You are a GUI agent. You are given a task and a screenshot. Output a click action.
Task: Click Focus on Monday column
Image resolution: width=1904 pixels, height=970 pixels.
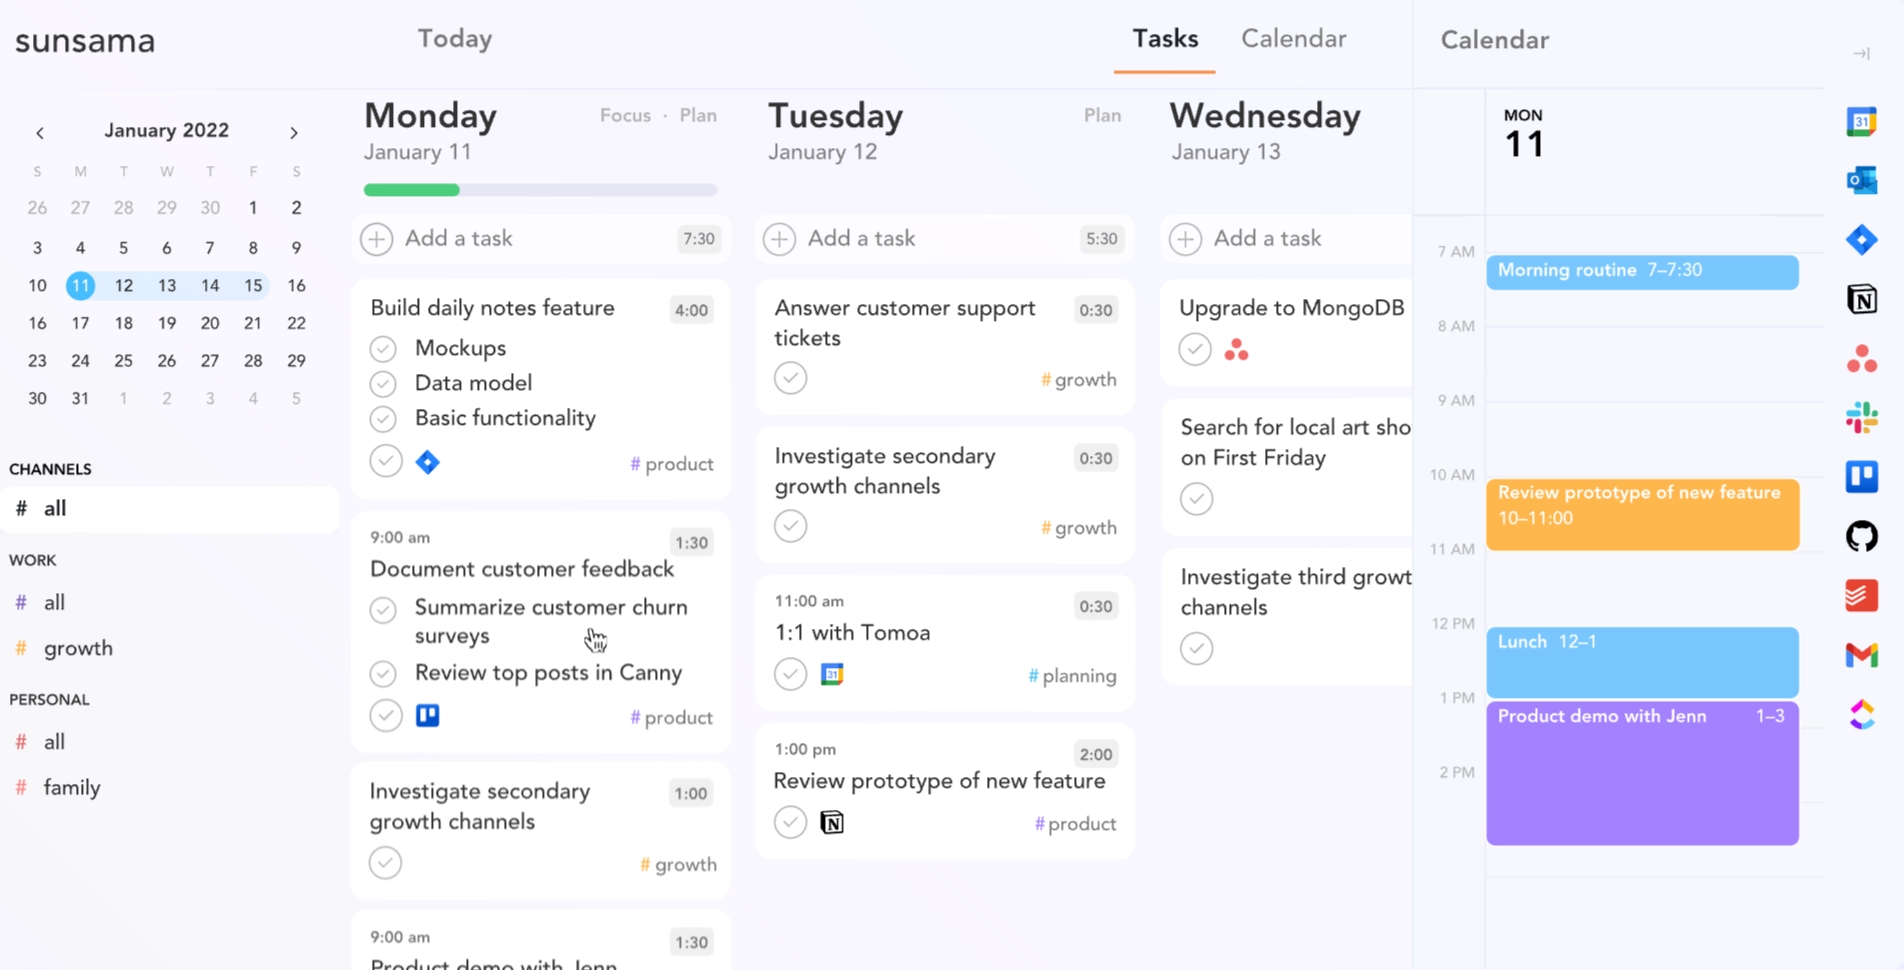coord(625,116)
